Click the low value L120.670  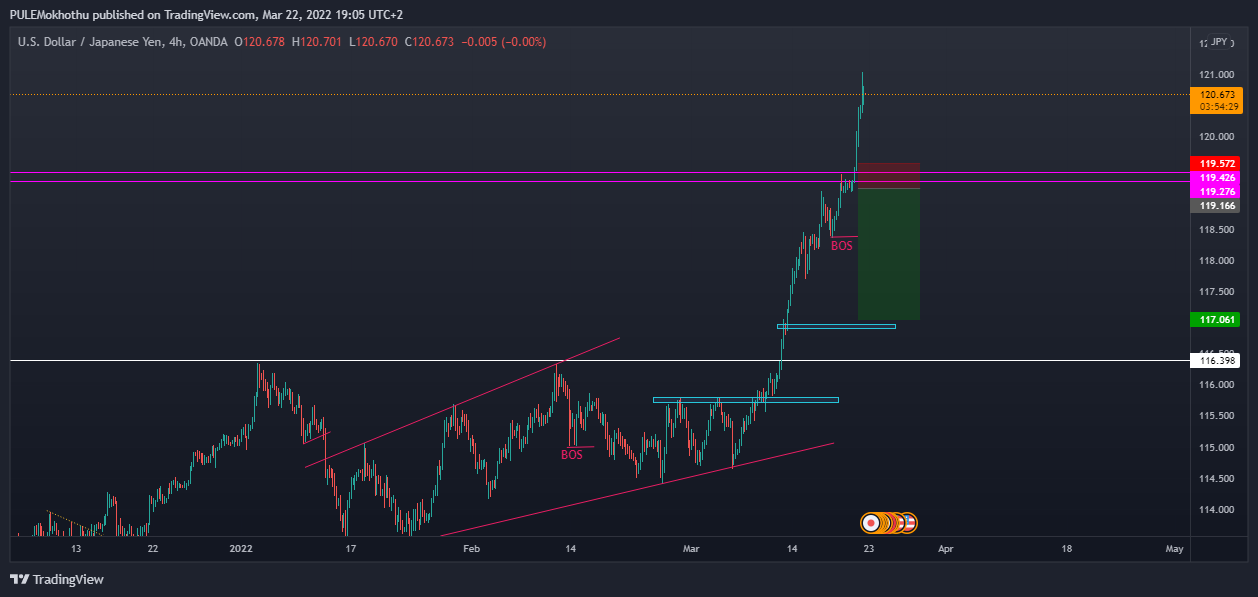point(373,42)
